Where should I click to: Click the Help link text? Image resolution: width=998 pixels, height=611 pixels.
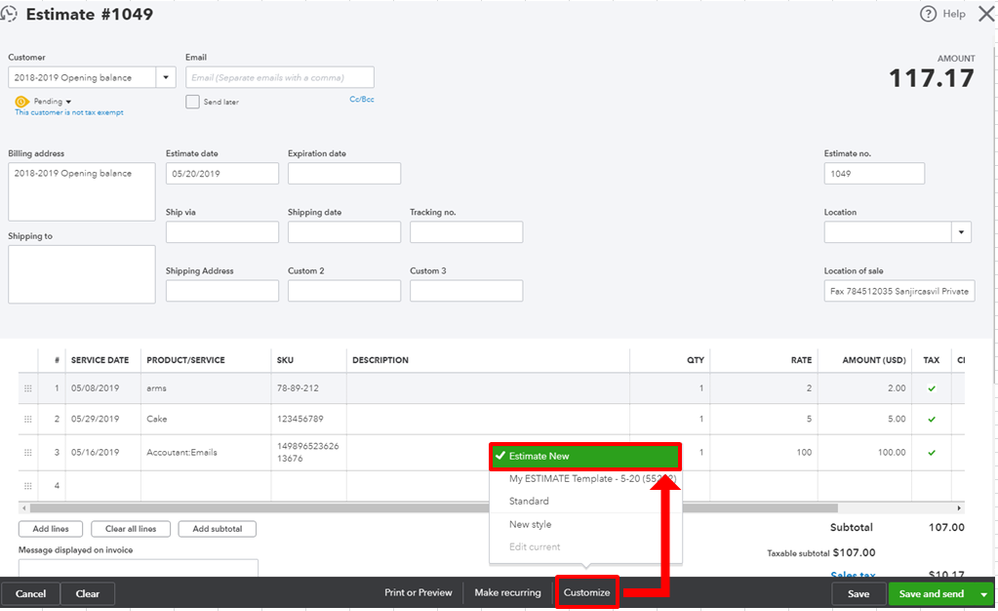[953, 14]
